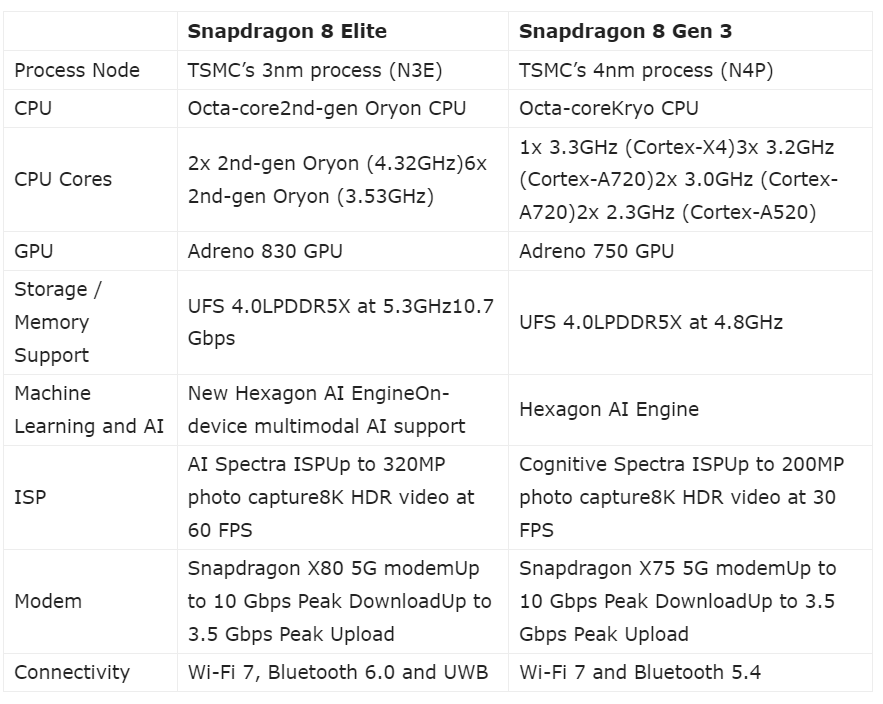Click the Snapdragon 8 Gen 3 column header
Screen dimensions: 883x704
[625, 31]
